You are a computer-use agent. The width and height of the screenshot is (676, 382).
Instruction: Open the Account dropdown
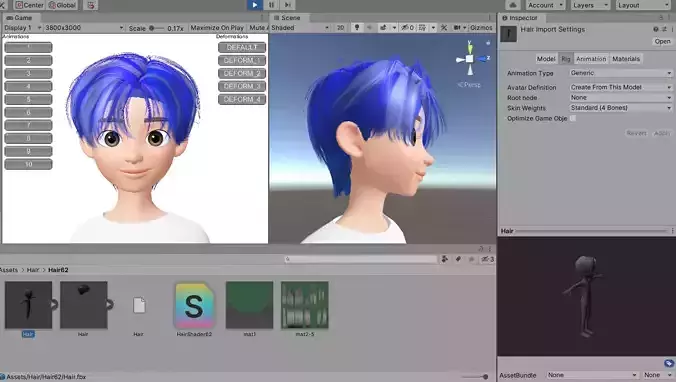click(x=545, y=5)
